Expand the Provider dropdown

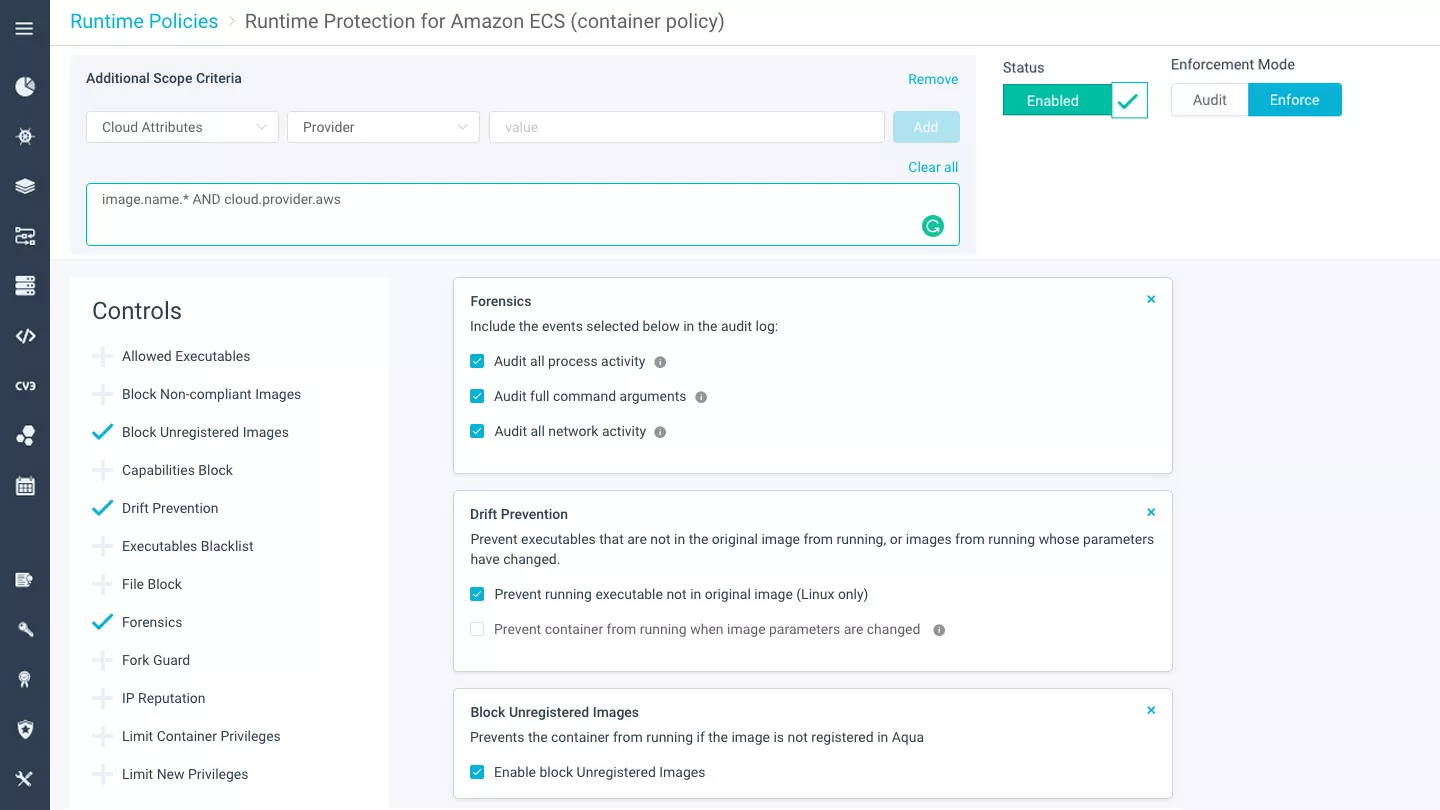[383, 127]
